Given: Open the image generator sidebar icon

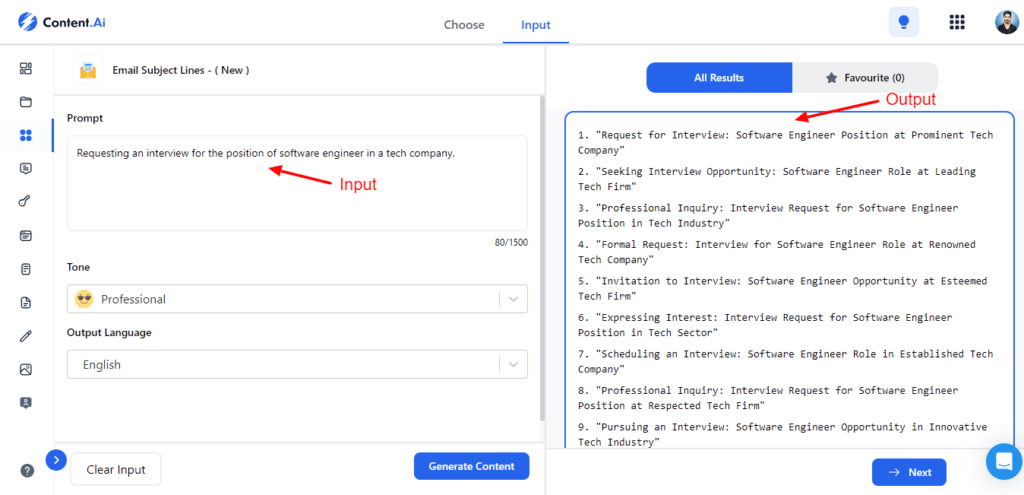Looking at the screenshot, I should 25,369.
